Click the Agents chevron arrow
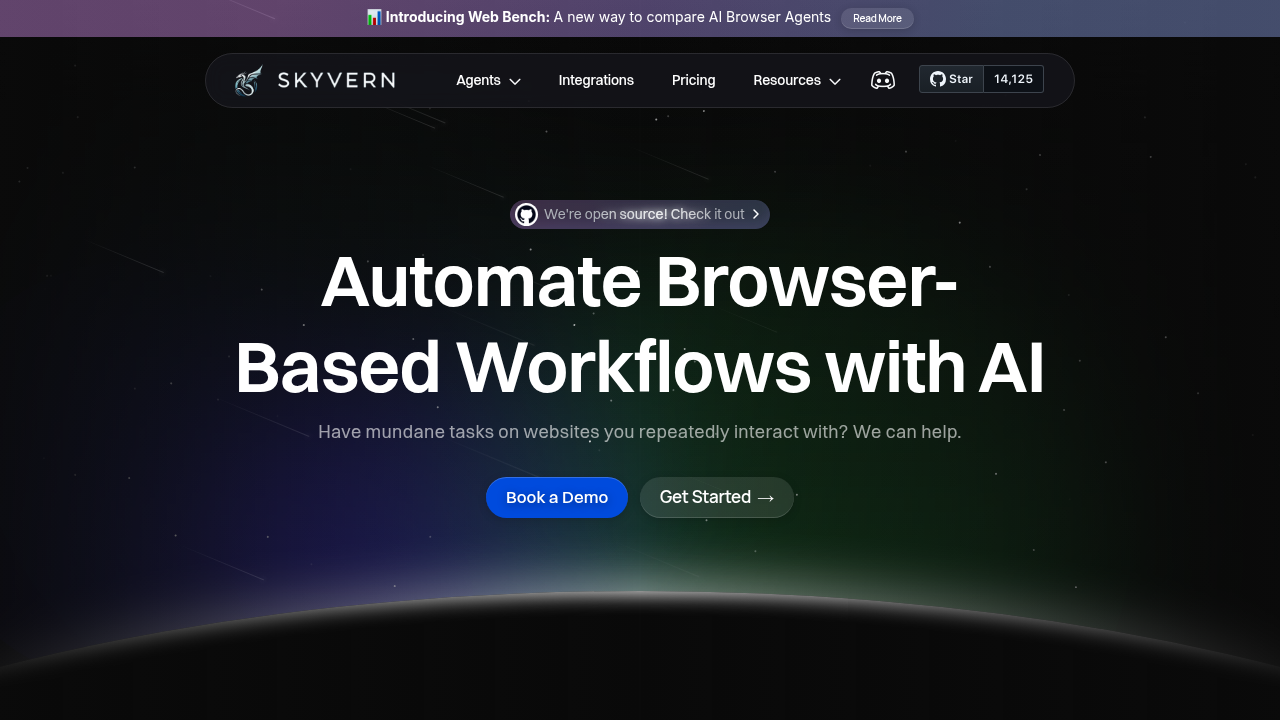1280x720 pixels. (x=513, y=81)
